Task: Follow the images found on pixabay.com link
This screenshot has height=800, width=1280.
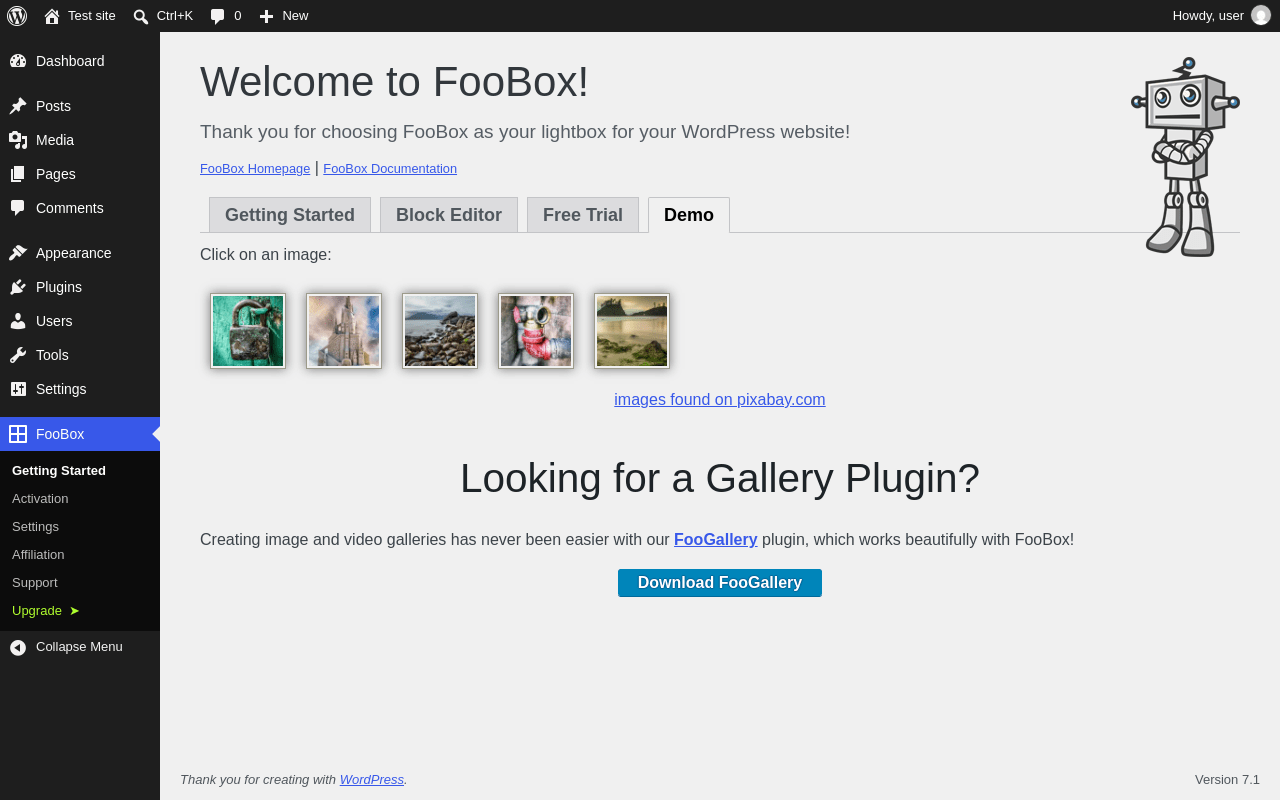Action: tap(720, 400)
